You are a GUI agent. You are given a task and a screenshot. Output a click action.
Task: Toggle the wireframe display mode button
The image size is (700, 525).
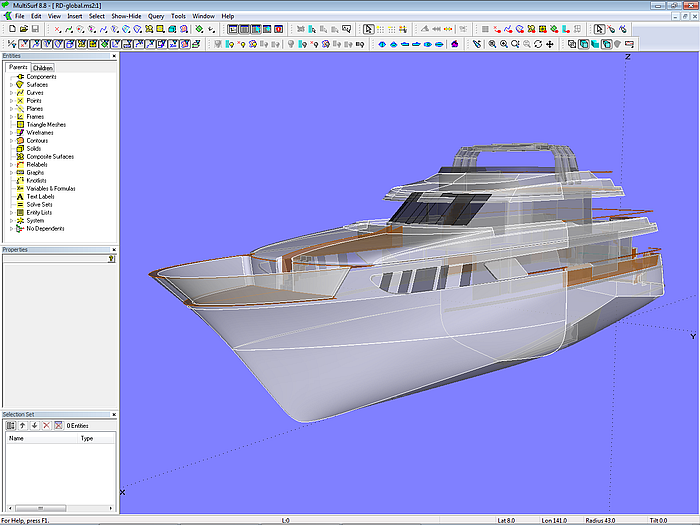572,44
